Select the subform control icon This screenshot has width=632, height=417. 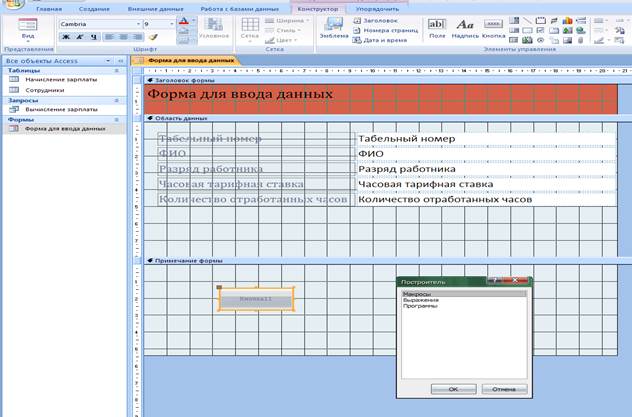click(x=514, y=40)
